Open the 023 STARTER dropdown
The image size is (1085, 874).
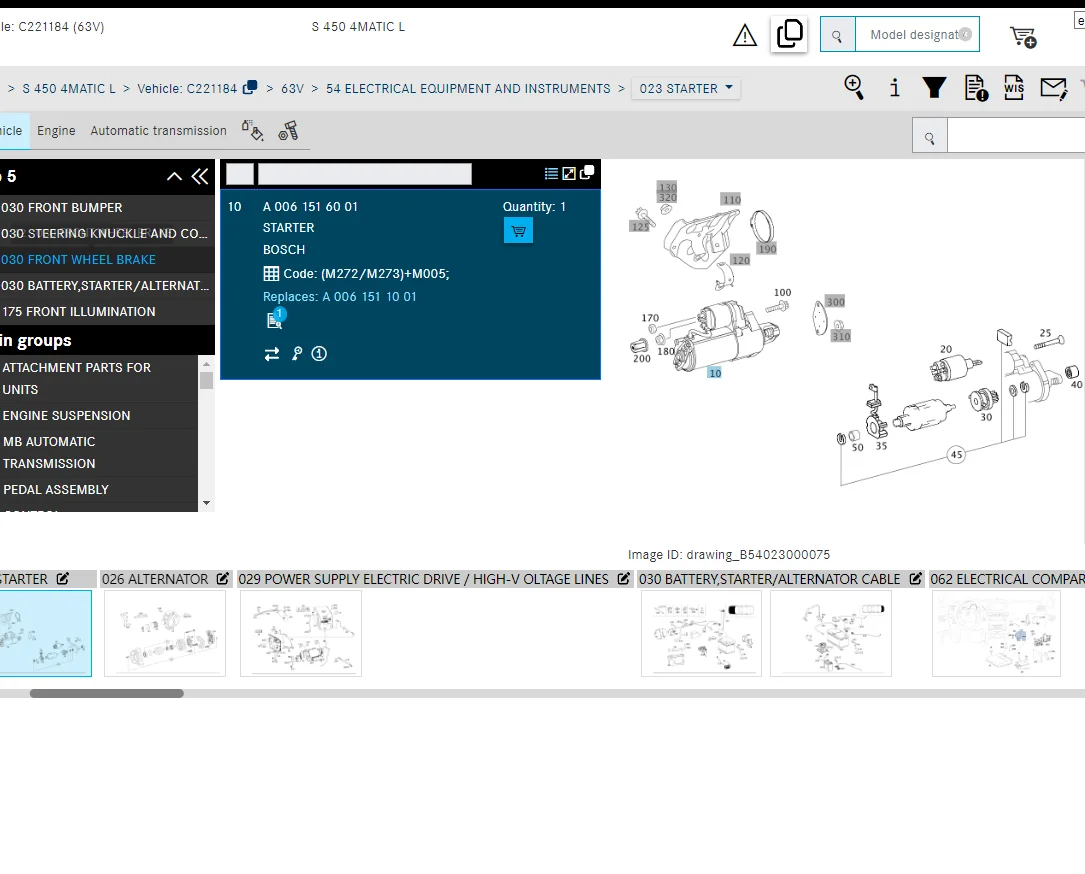pyautogui.click(x=686, y=88)
